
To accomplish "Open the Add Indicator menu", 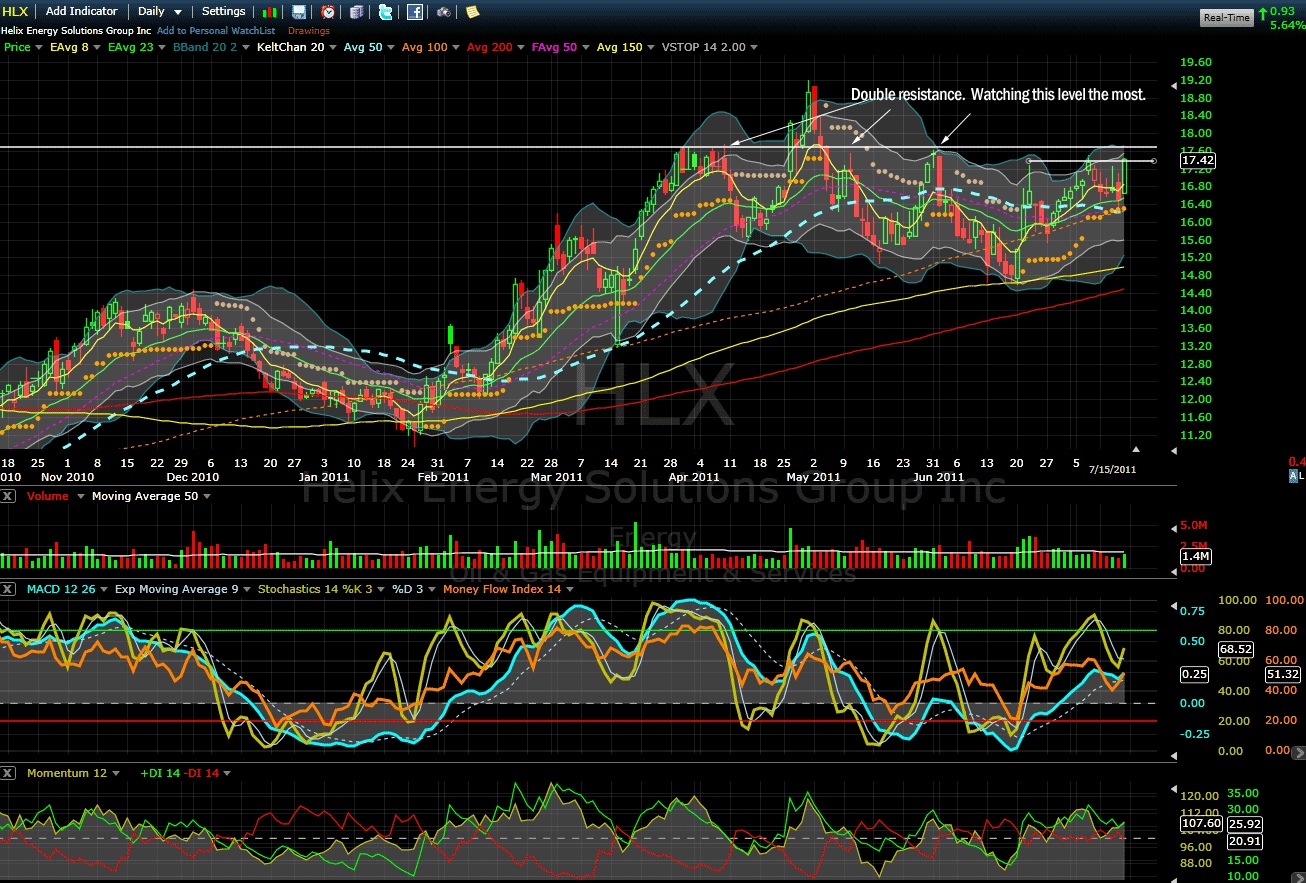I will point(82,11).
